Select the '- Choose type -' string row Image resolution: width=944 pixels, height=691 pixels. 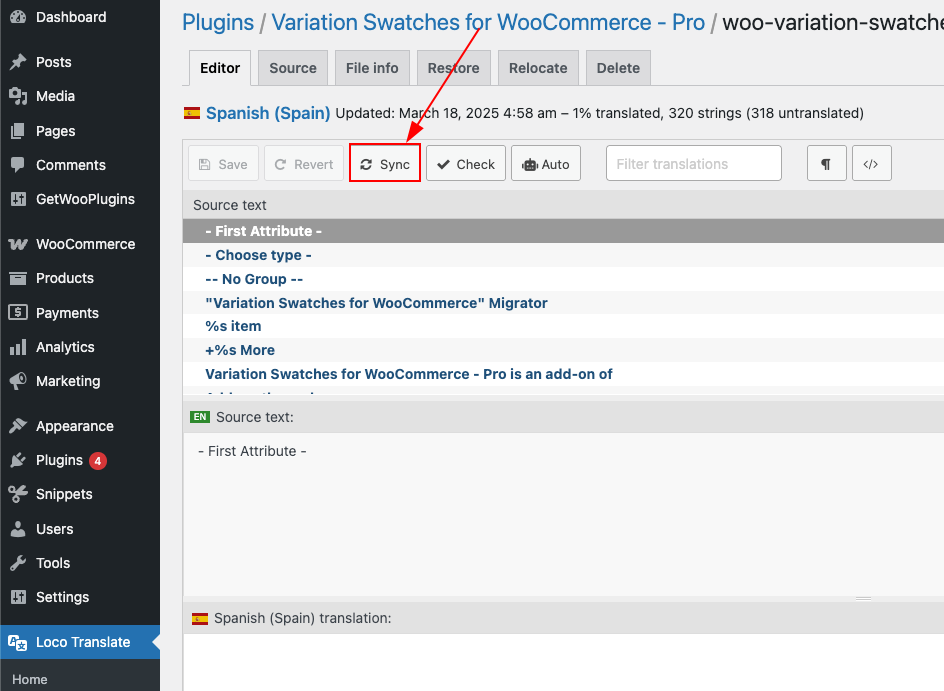pyautogui.click(x=564, y=255)
